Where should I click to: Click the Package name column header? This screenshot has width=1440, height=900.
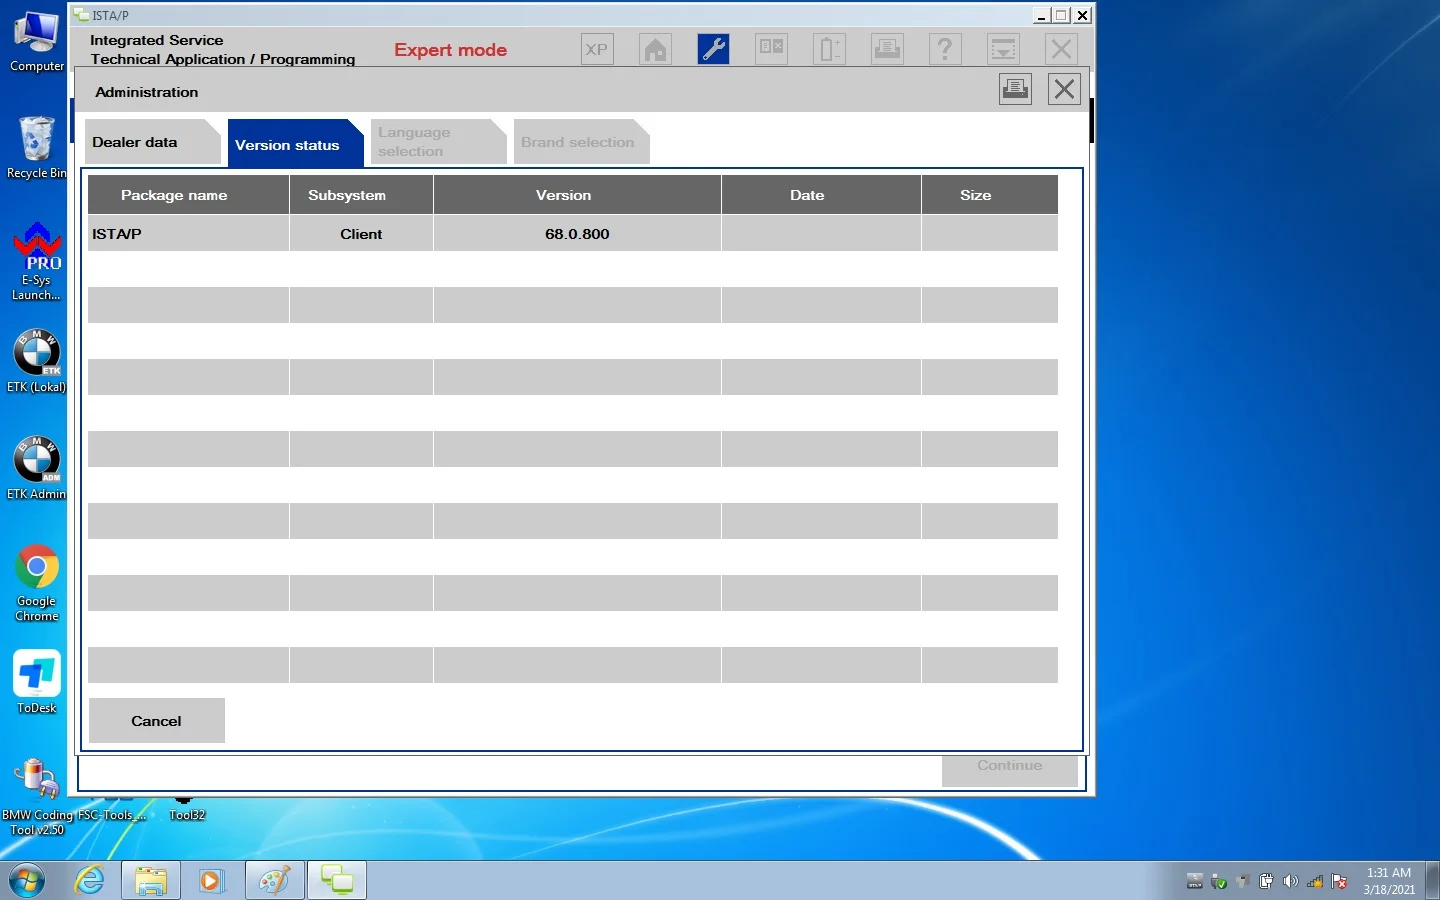coord(188,195)
